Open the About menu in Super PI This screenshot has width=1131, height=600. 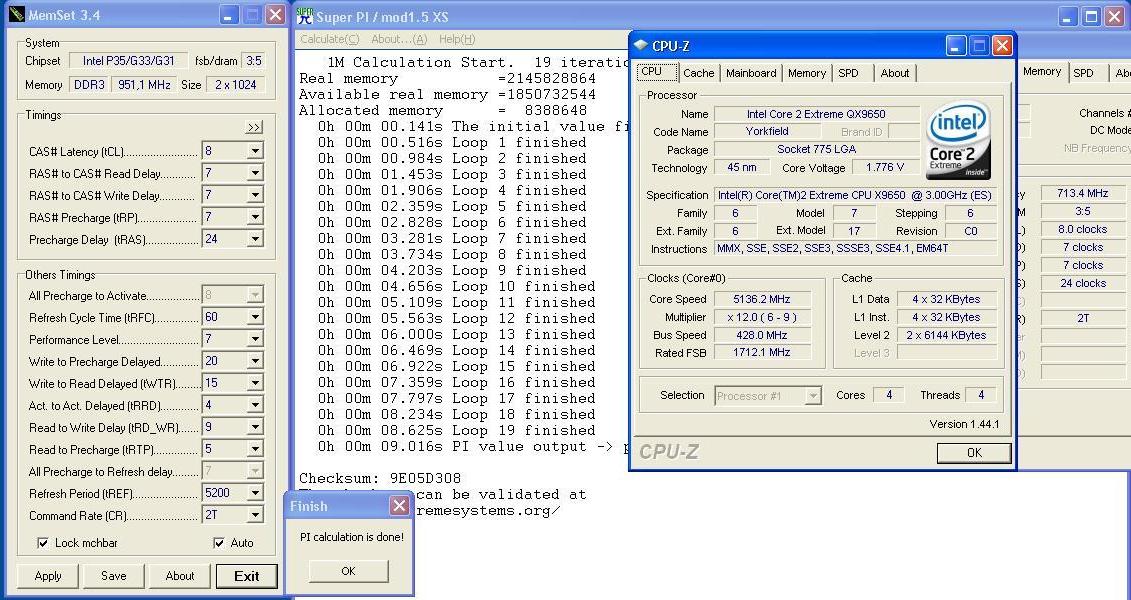(399, 39)
